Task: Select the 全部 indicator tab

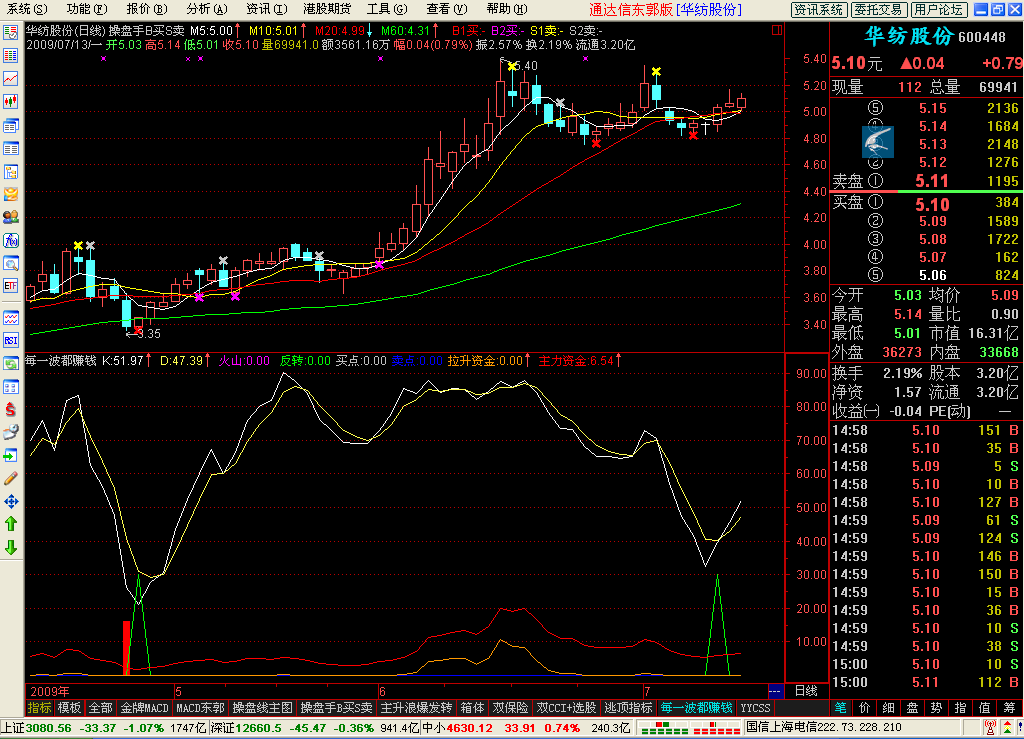Action: tap(101, 708)
